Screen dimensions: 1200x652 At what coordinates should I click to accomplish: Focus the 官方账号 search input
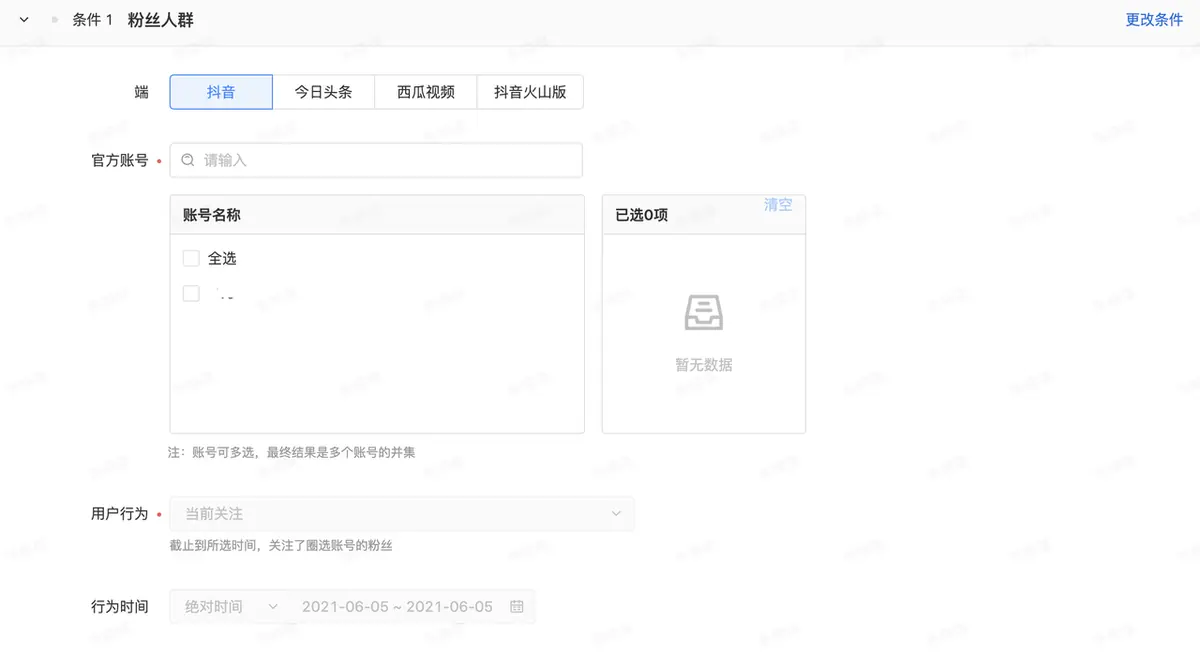point(376,160)
